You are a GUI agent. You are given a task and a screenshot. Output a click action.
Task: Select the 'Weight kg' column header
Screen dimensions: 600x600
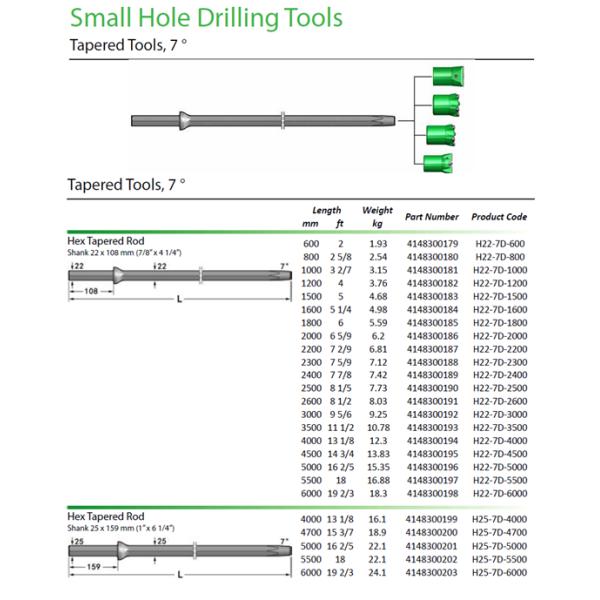(377, 217)
